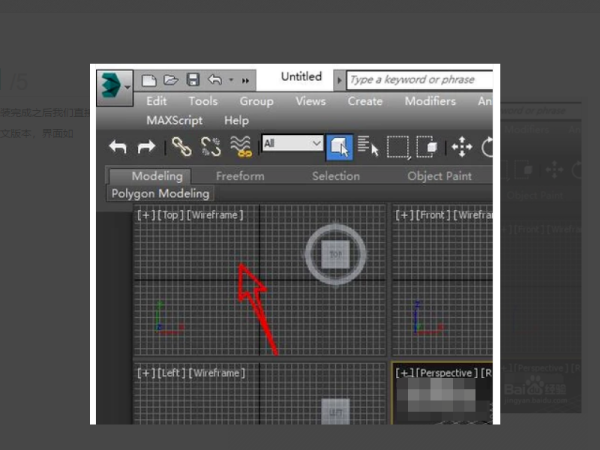Viewport: 600px width, 450px height.
Task: Click the Bind to Space Warp icon
Action: point(241,147)
